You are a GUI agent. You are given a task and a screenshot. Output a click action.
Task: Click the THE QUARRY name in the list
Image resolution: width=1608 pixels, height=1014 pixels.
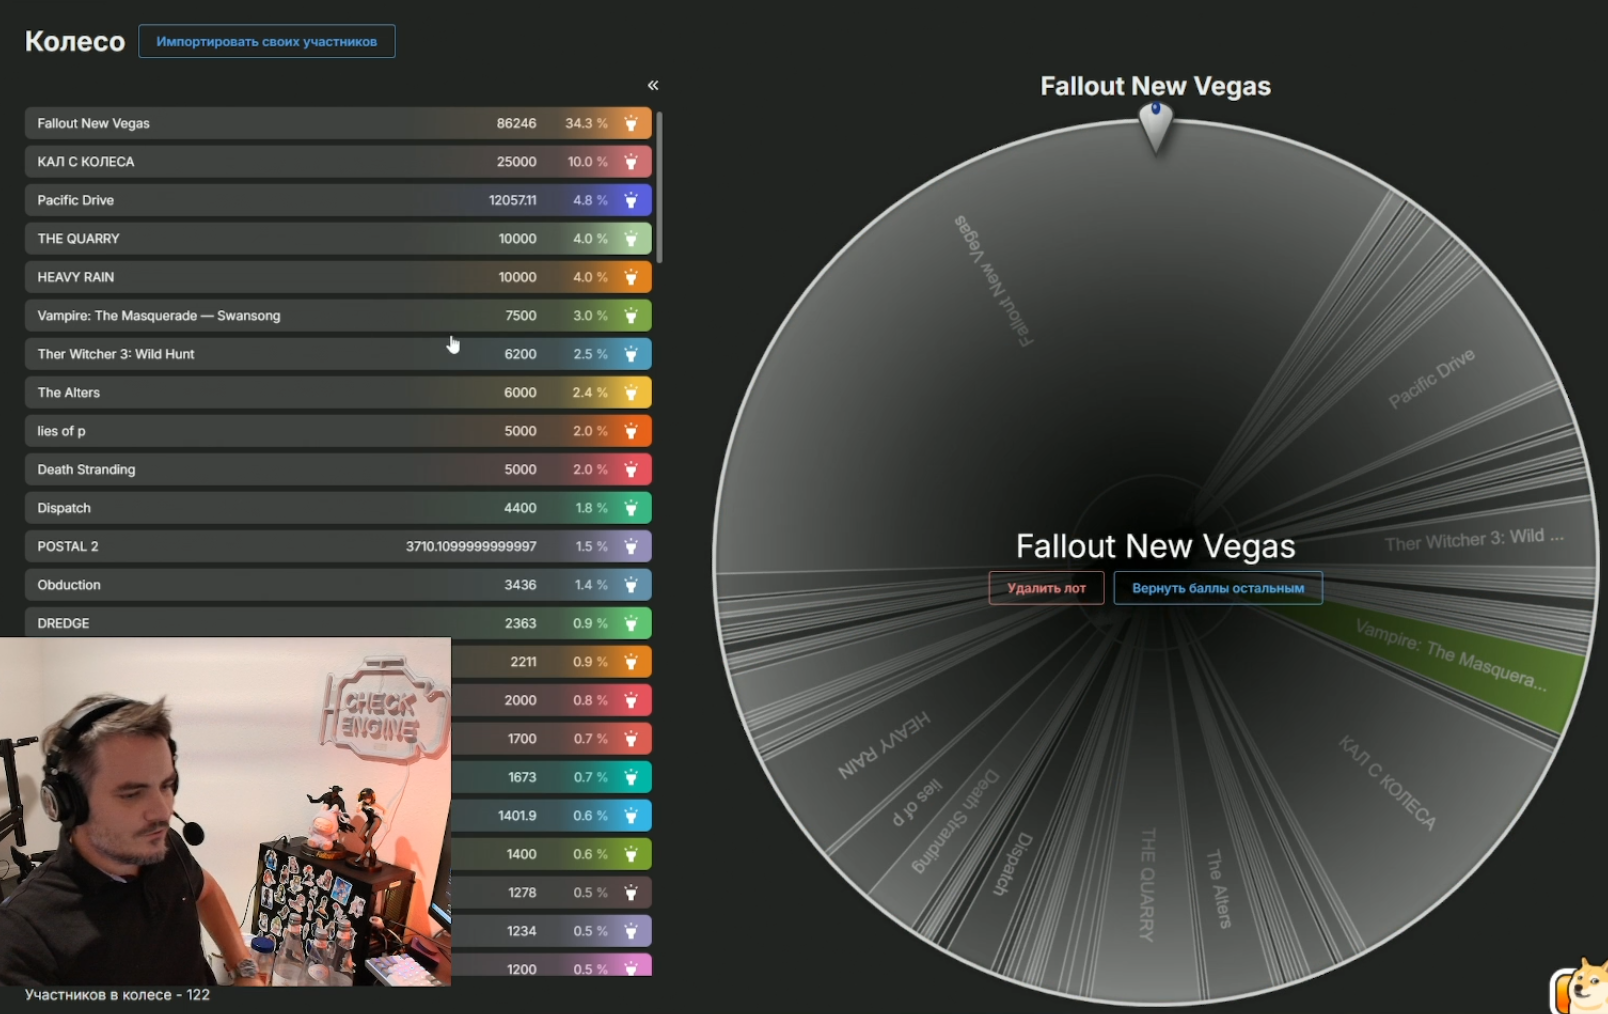[78, 239]
